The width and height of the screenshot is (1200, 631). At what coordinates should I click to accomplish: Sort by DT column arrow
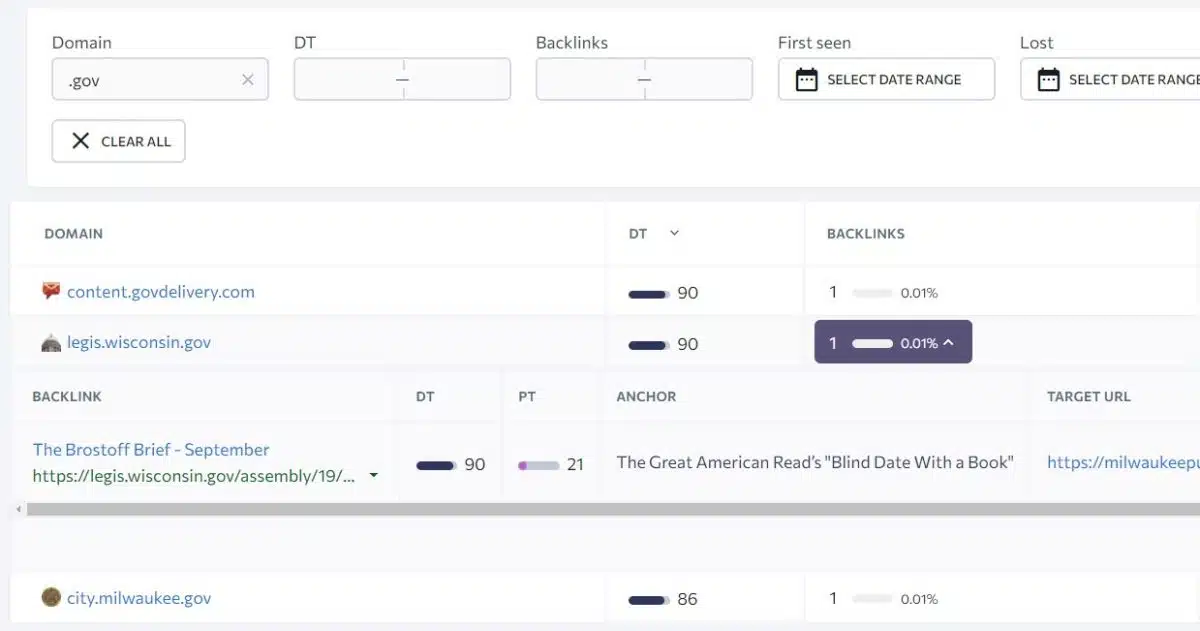tap(674, 233)
